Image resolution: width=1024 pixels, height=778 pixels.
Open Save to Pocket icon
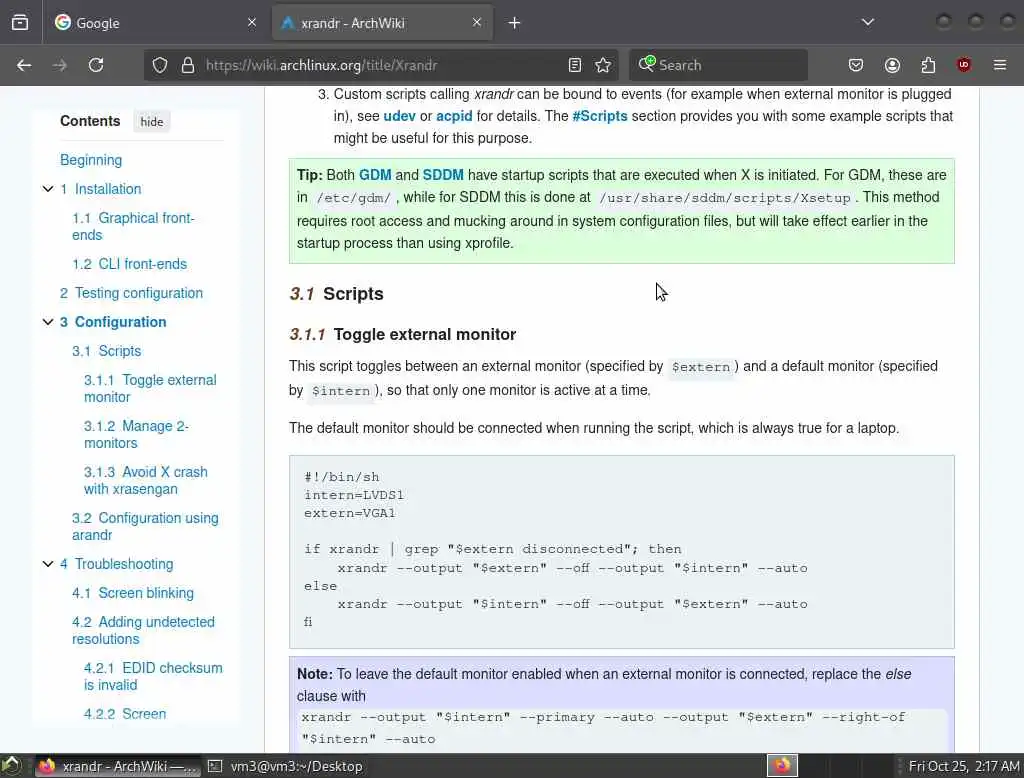(x=856, y=65)
